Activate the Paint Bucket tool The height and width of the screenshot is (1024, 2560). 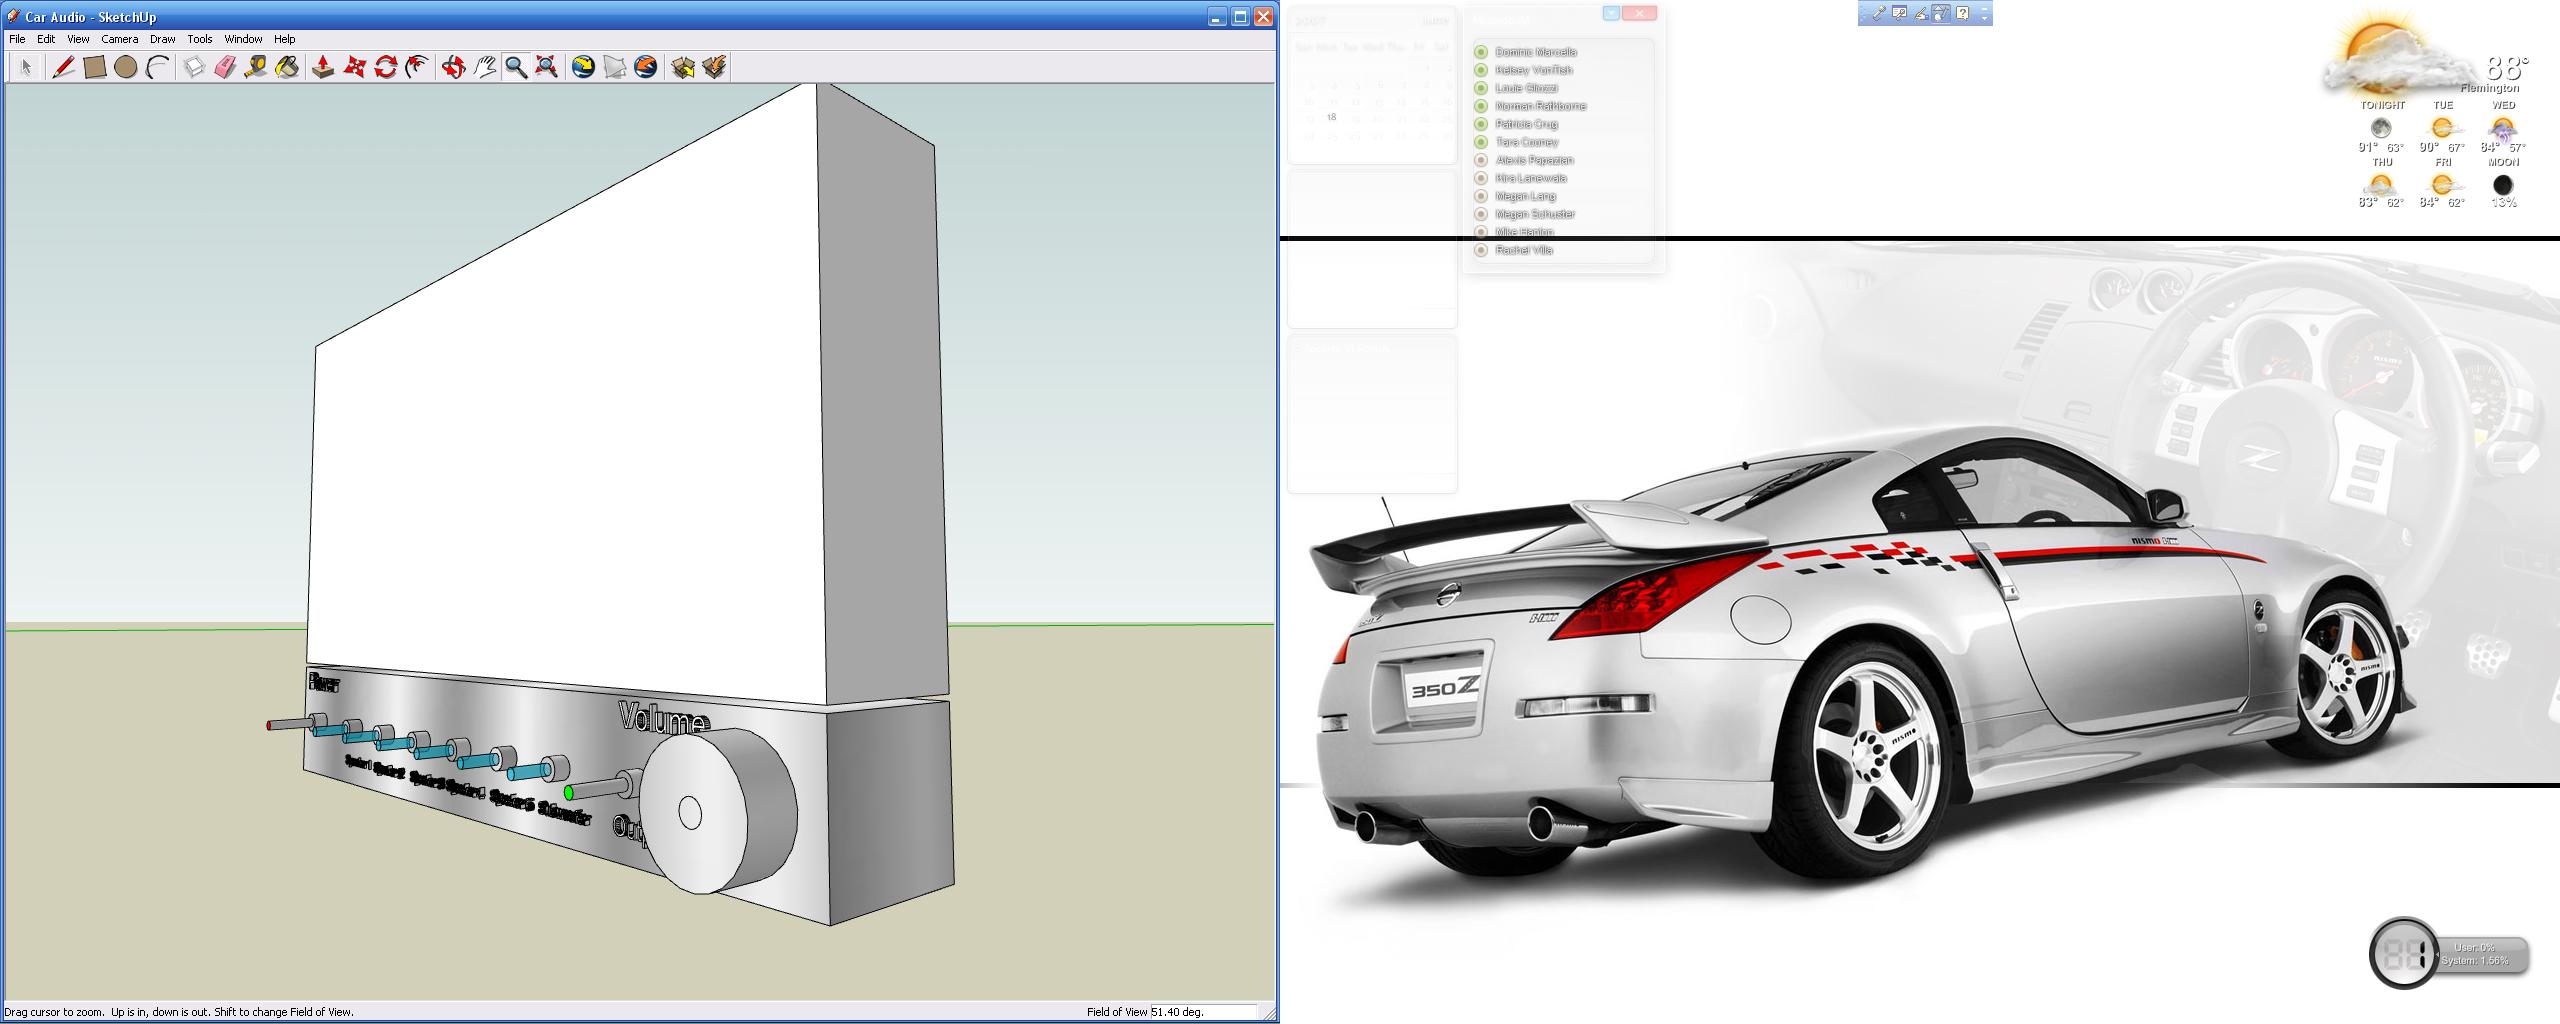[287, 67]
